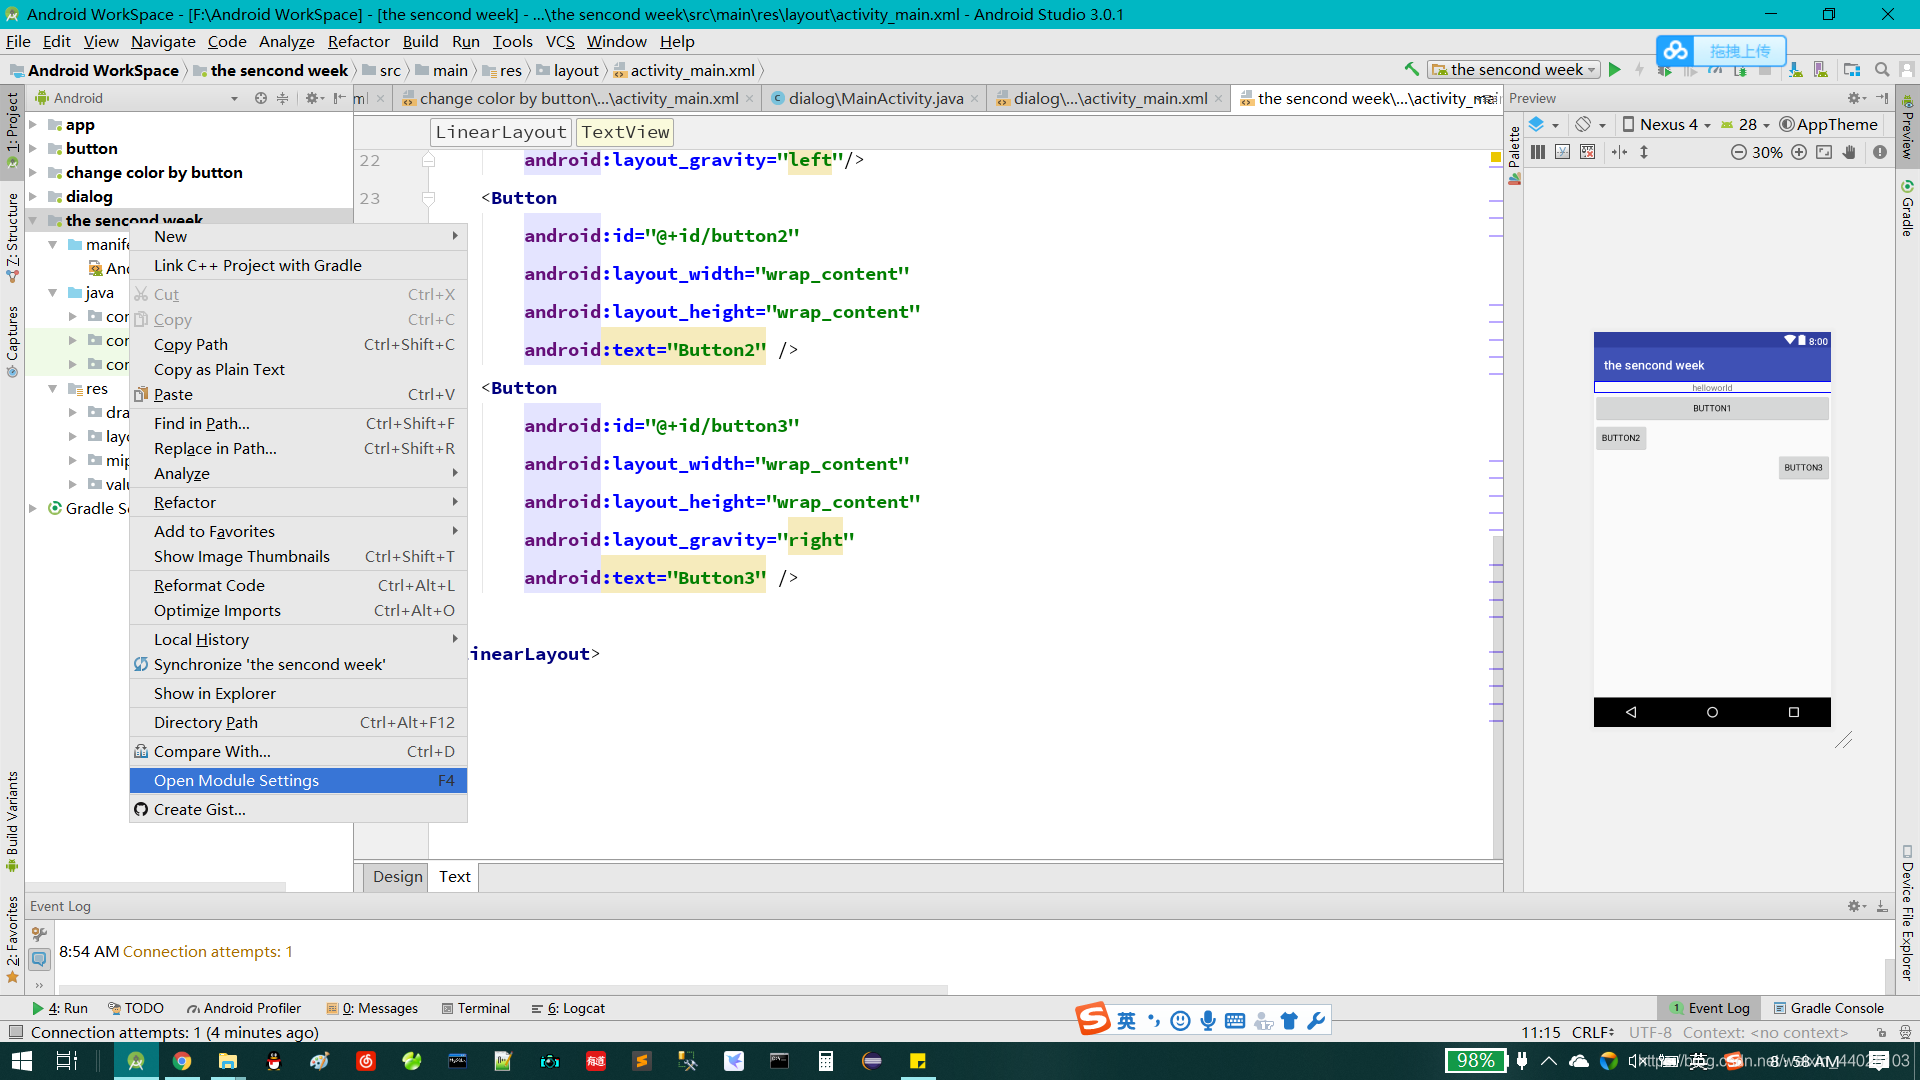This screenshot has height=1080, width=1920.
Task: Click Collapse All icon in Project panel
Action: click(283, 98)
